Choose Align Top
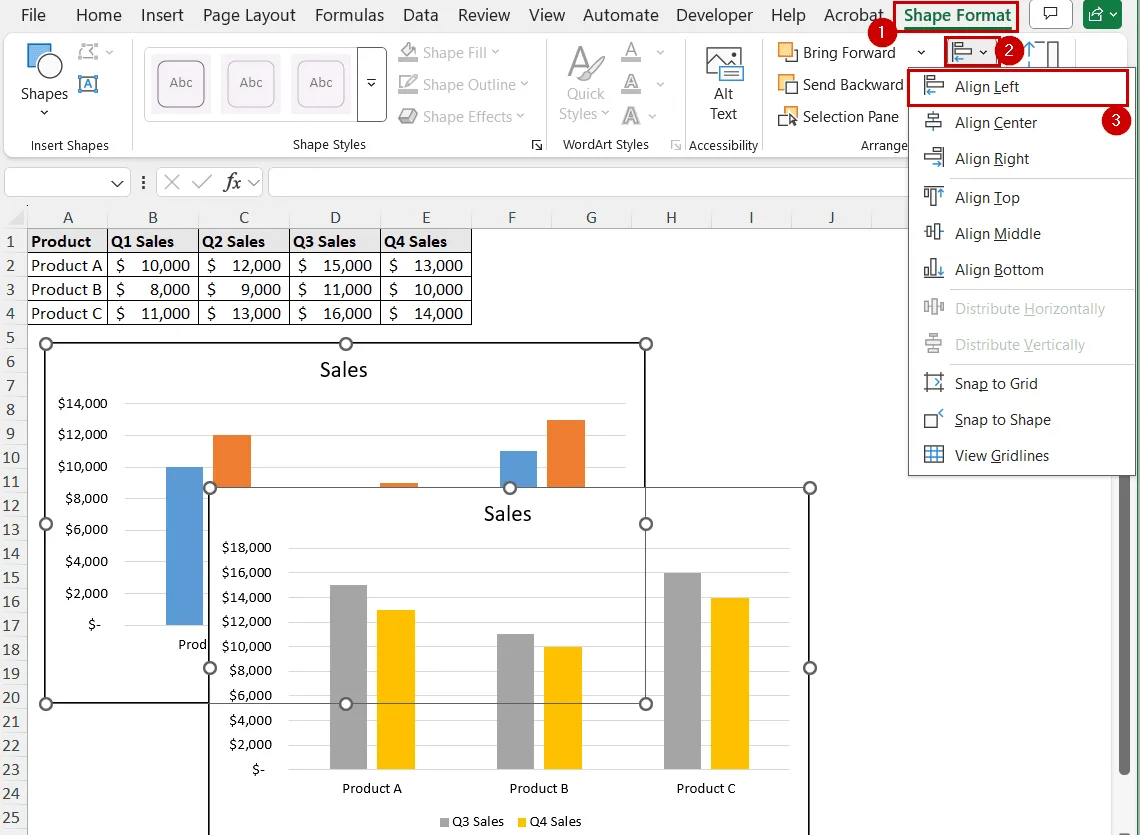The height and width of the screenshot is (835, 1140). pyautogui.click(x=1021, y=198)
